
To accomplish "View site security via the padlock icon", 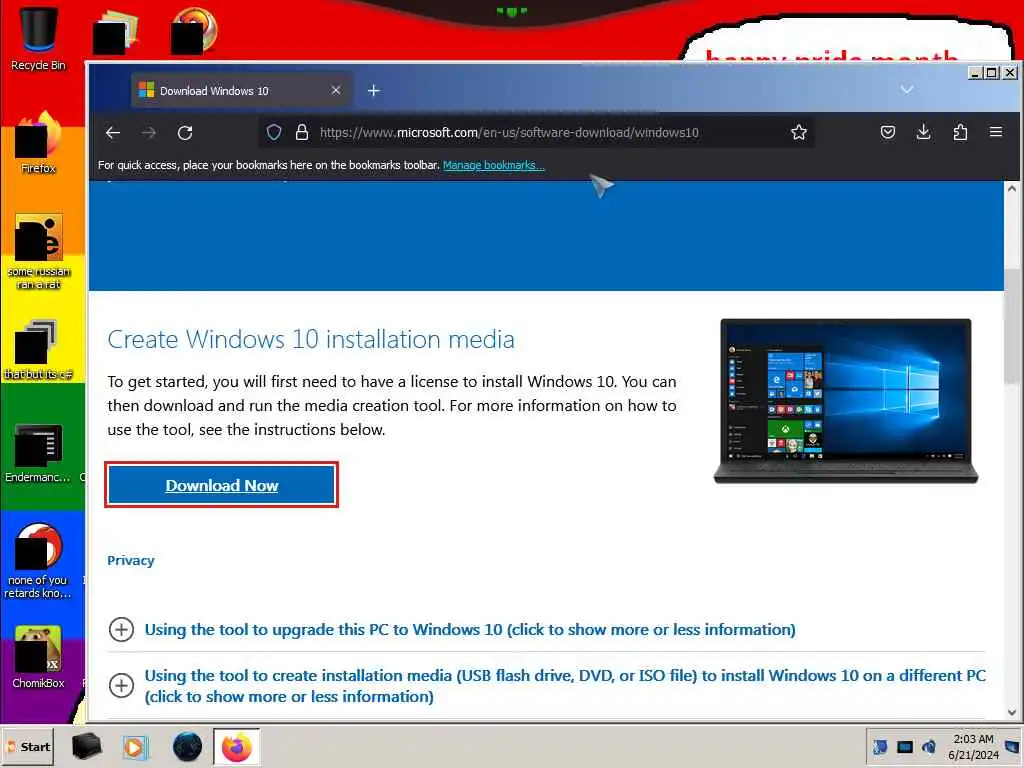I will [x=302, y=133].
